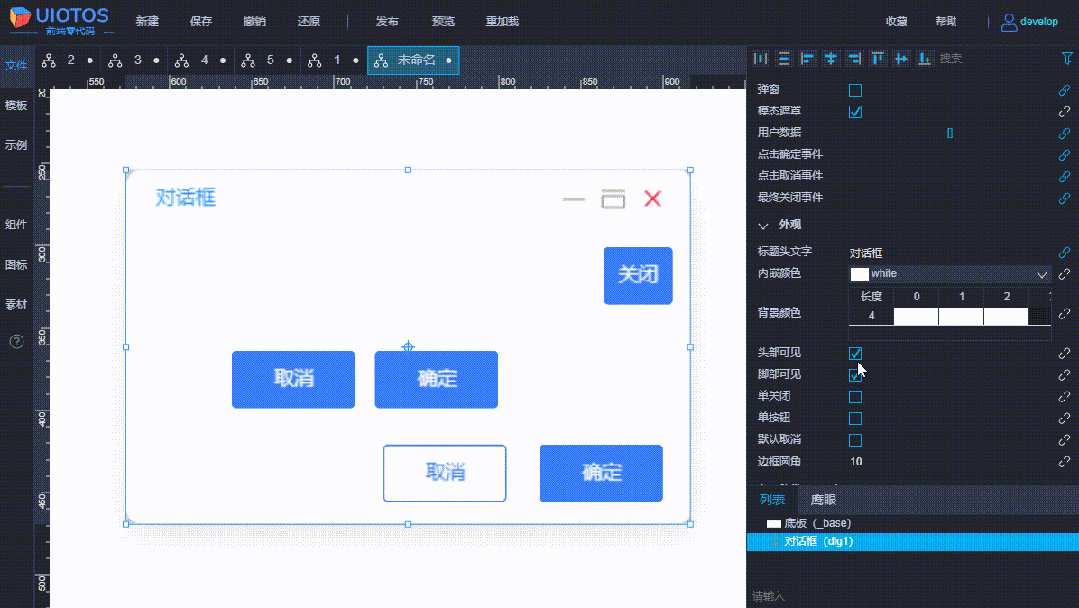Enable the 弹窗 checkbox
This screenshot has height=608, width=1079.
[x=856, y=90]
